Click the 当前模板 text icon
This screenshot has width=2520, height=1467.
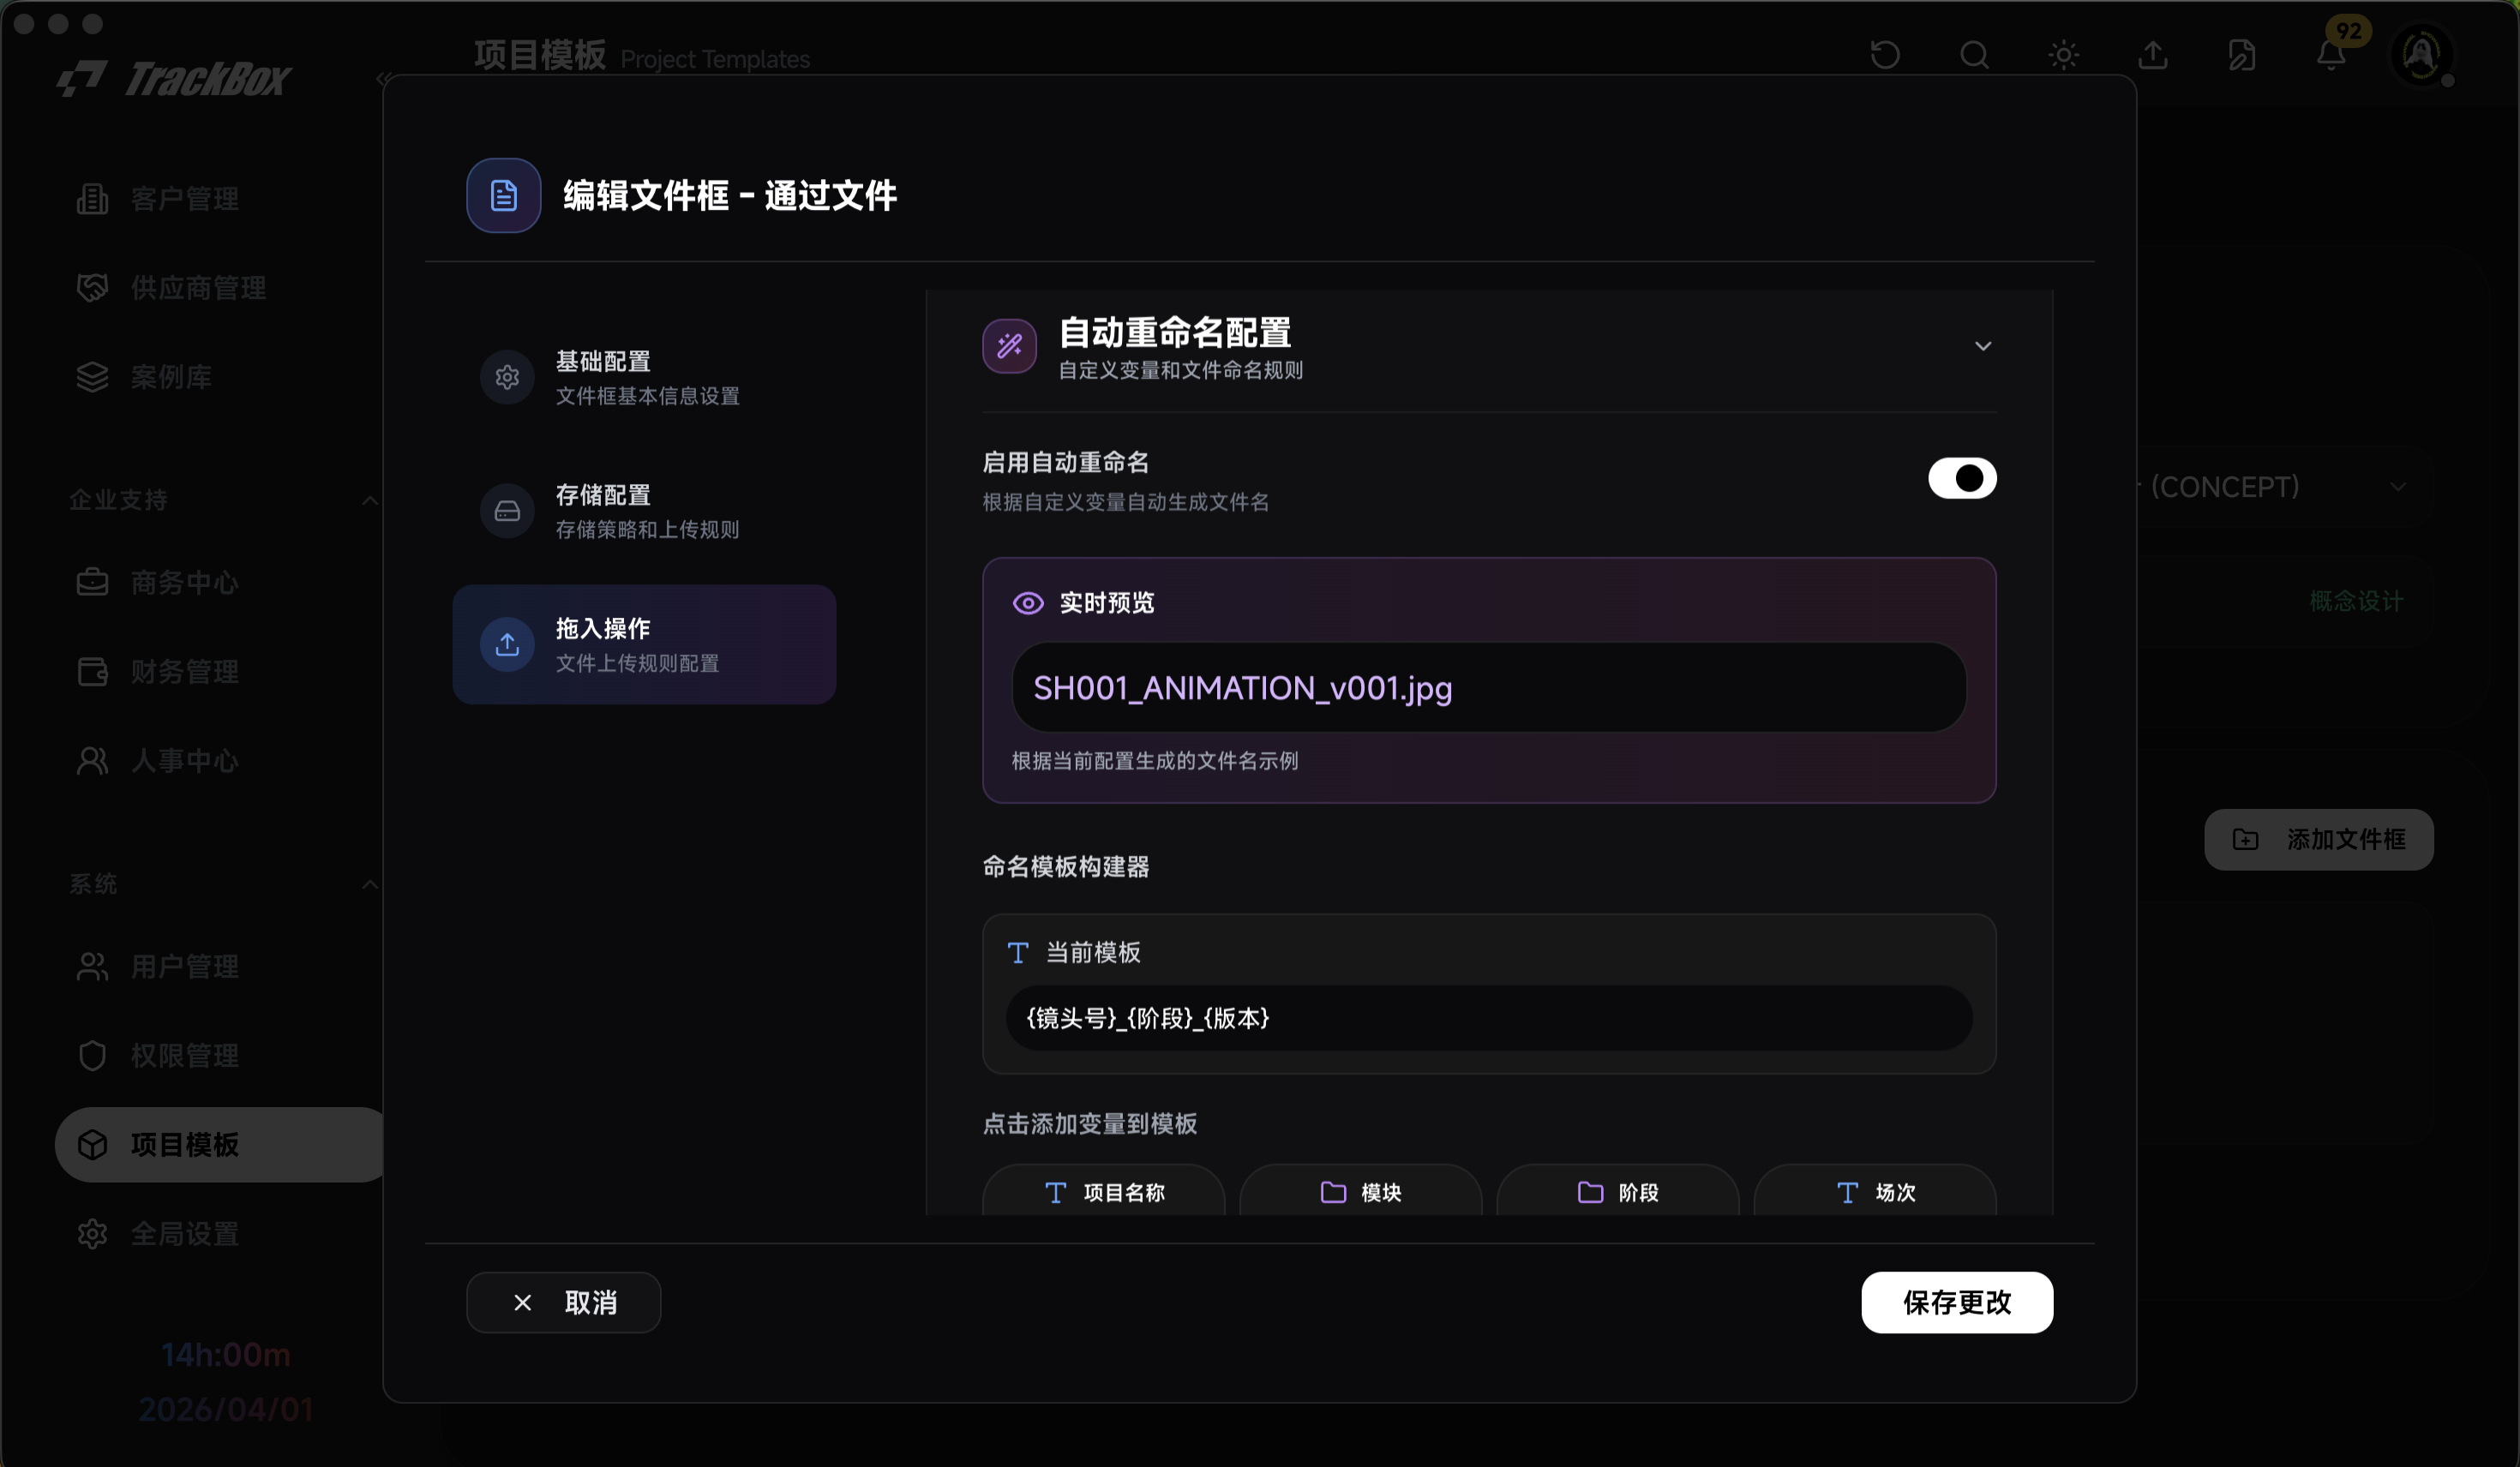click(1018, 952)
